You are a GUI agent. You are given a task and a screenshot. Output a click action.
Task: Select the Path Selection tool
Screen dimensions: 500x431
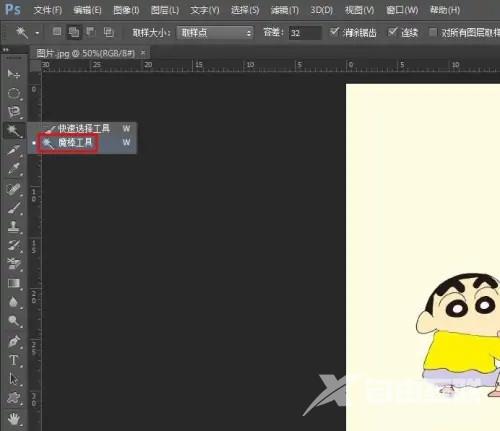[x=14, y=380]
